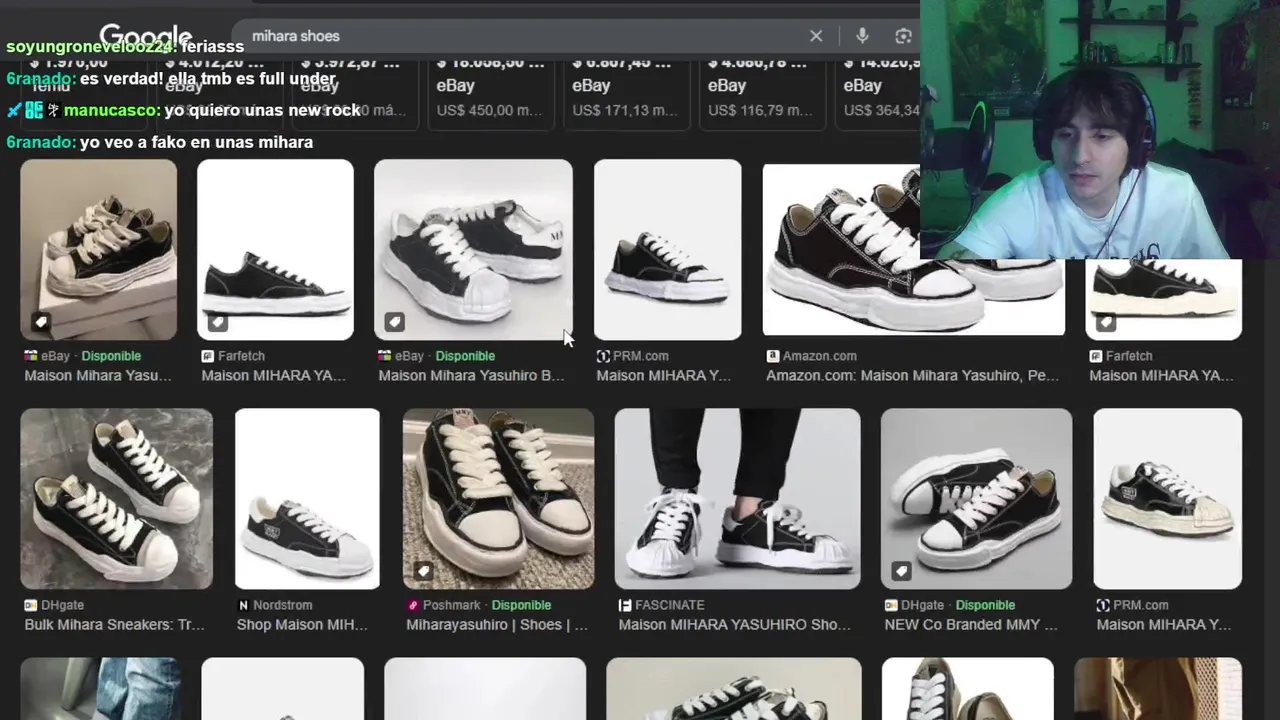Click product tag on first eBay sneaker image
The height and width of the screenshot is (720, 1280).
(40, 322)
